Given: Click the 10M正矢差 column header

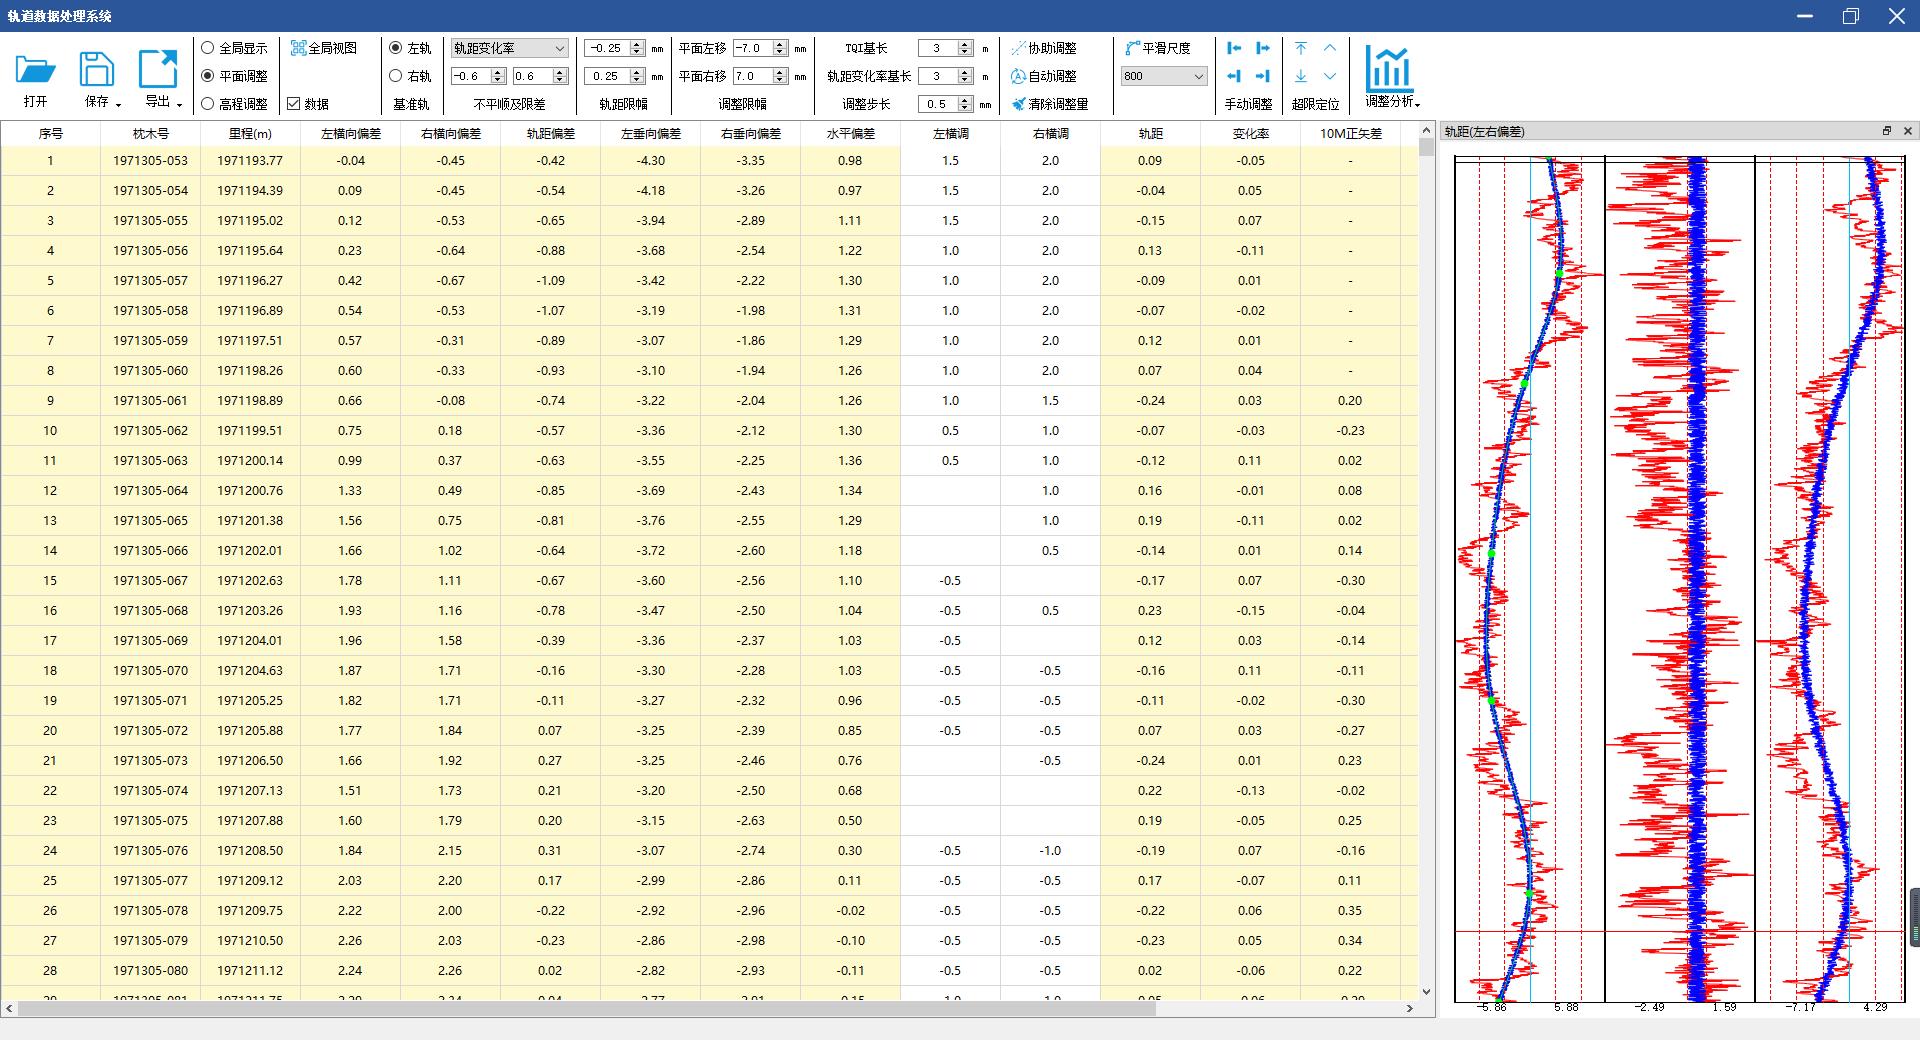Looking at the screenshot, I should 1350,133.
